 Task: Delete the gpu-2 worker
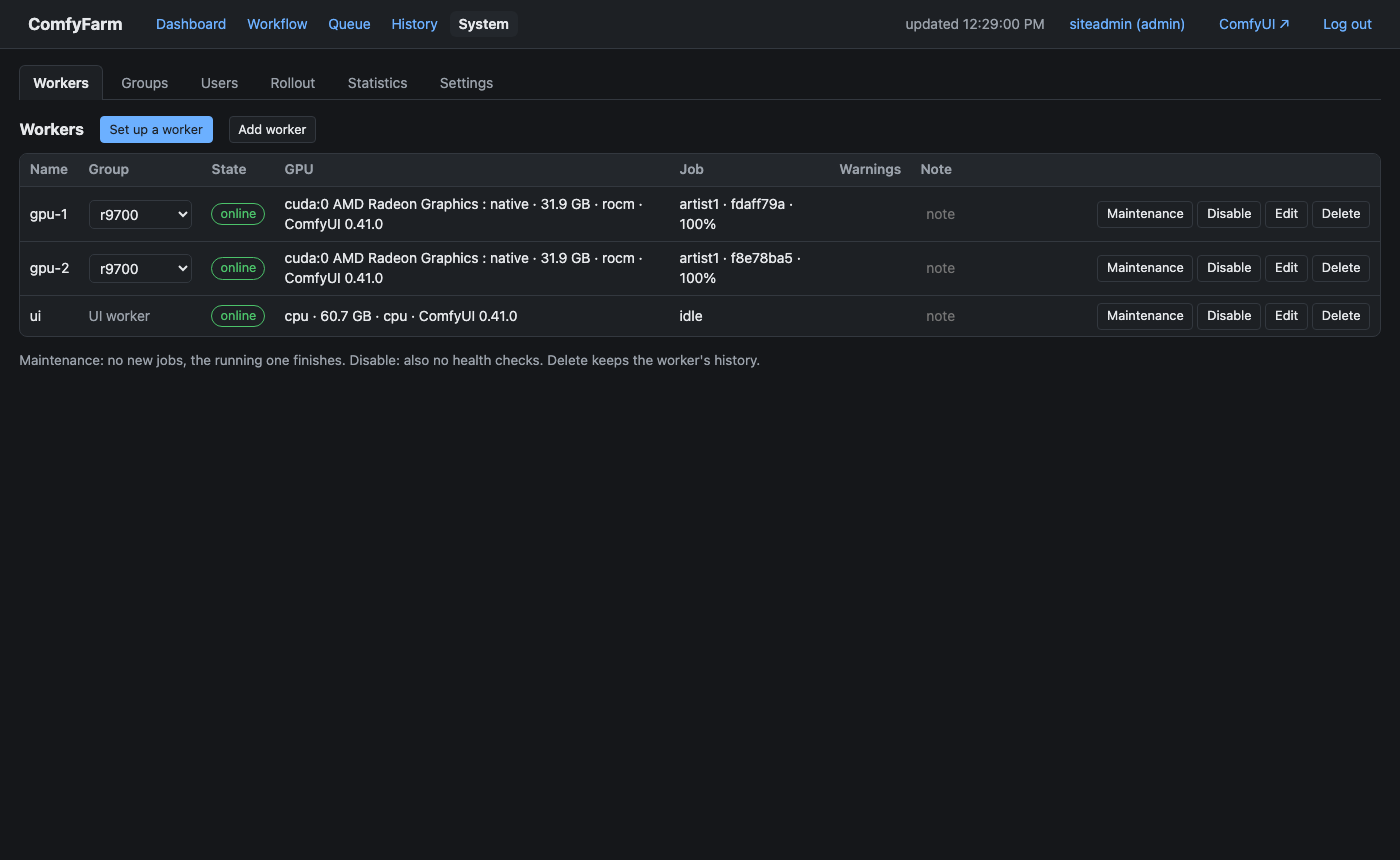tap(1341, 268)
